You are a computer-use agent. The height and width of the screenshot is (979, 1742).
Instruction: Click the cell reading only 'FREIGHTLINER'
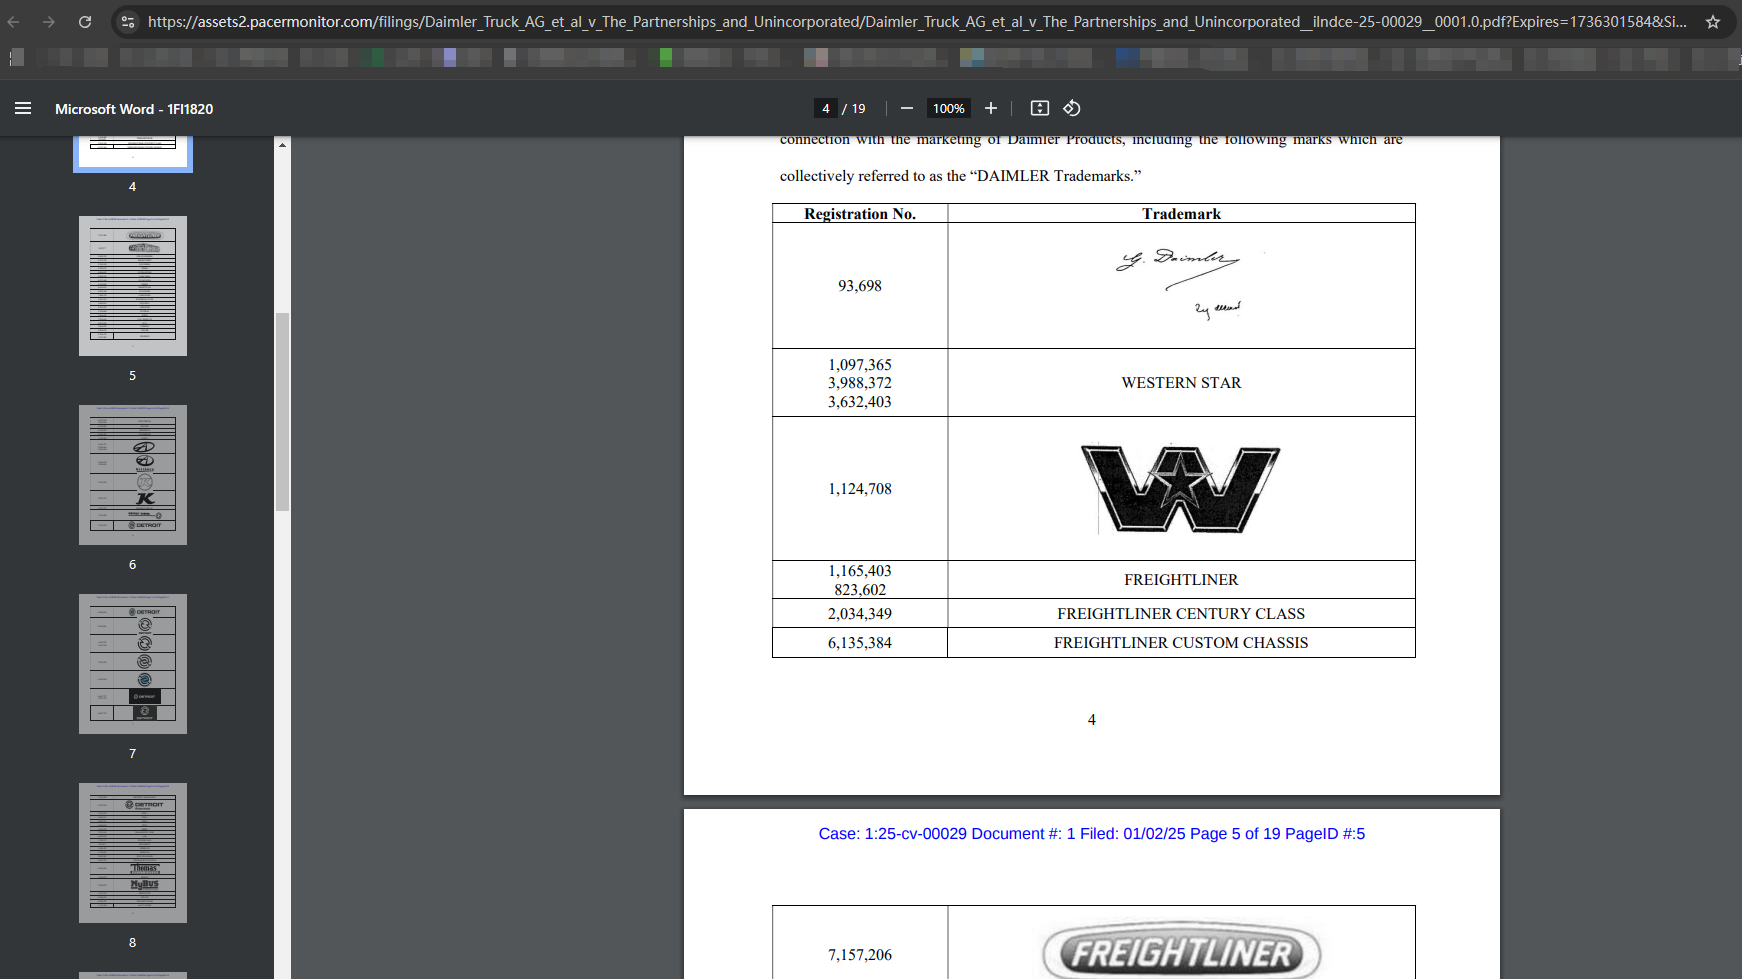[1182, 580]
